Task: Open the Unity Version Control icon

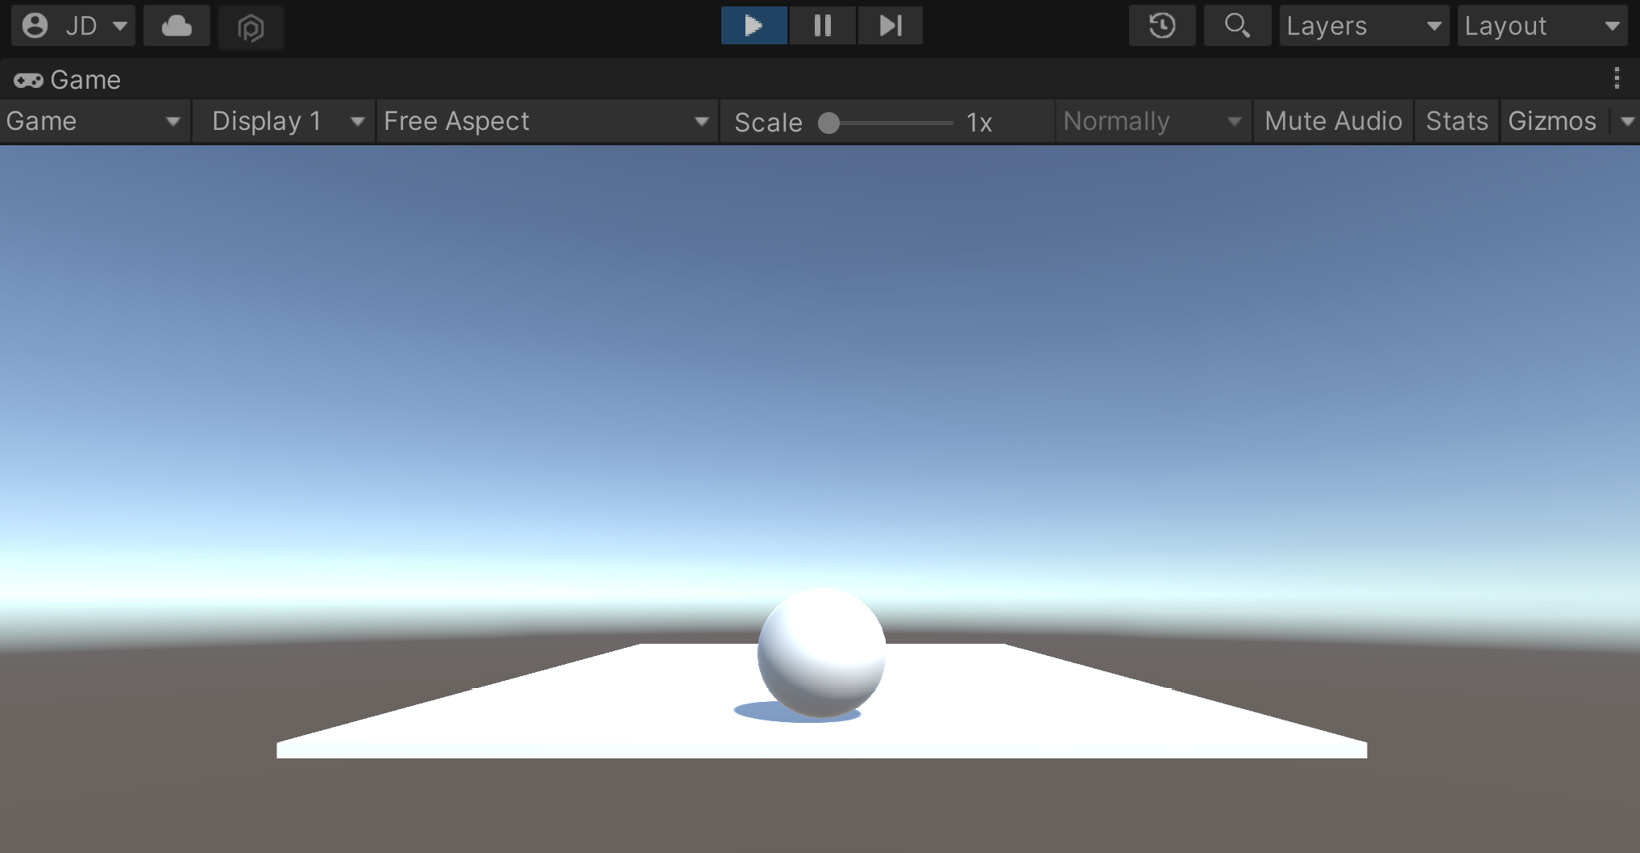Action: [251, 26]
